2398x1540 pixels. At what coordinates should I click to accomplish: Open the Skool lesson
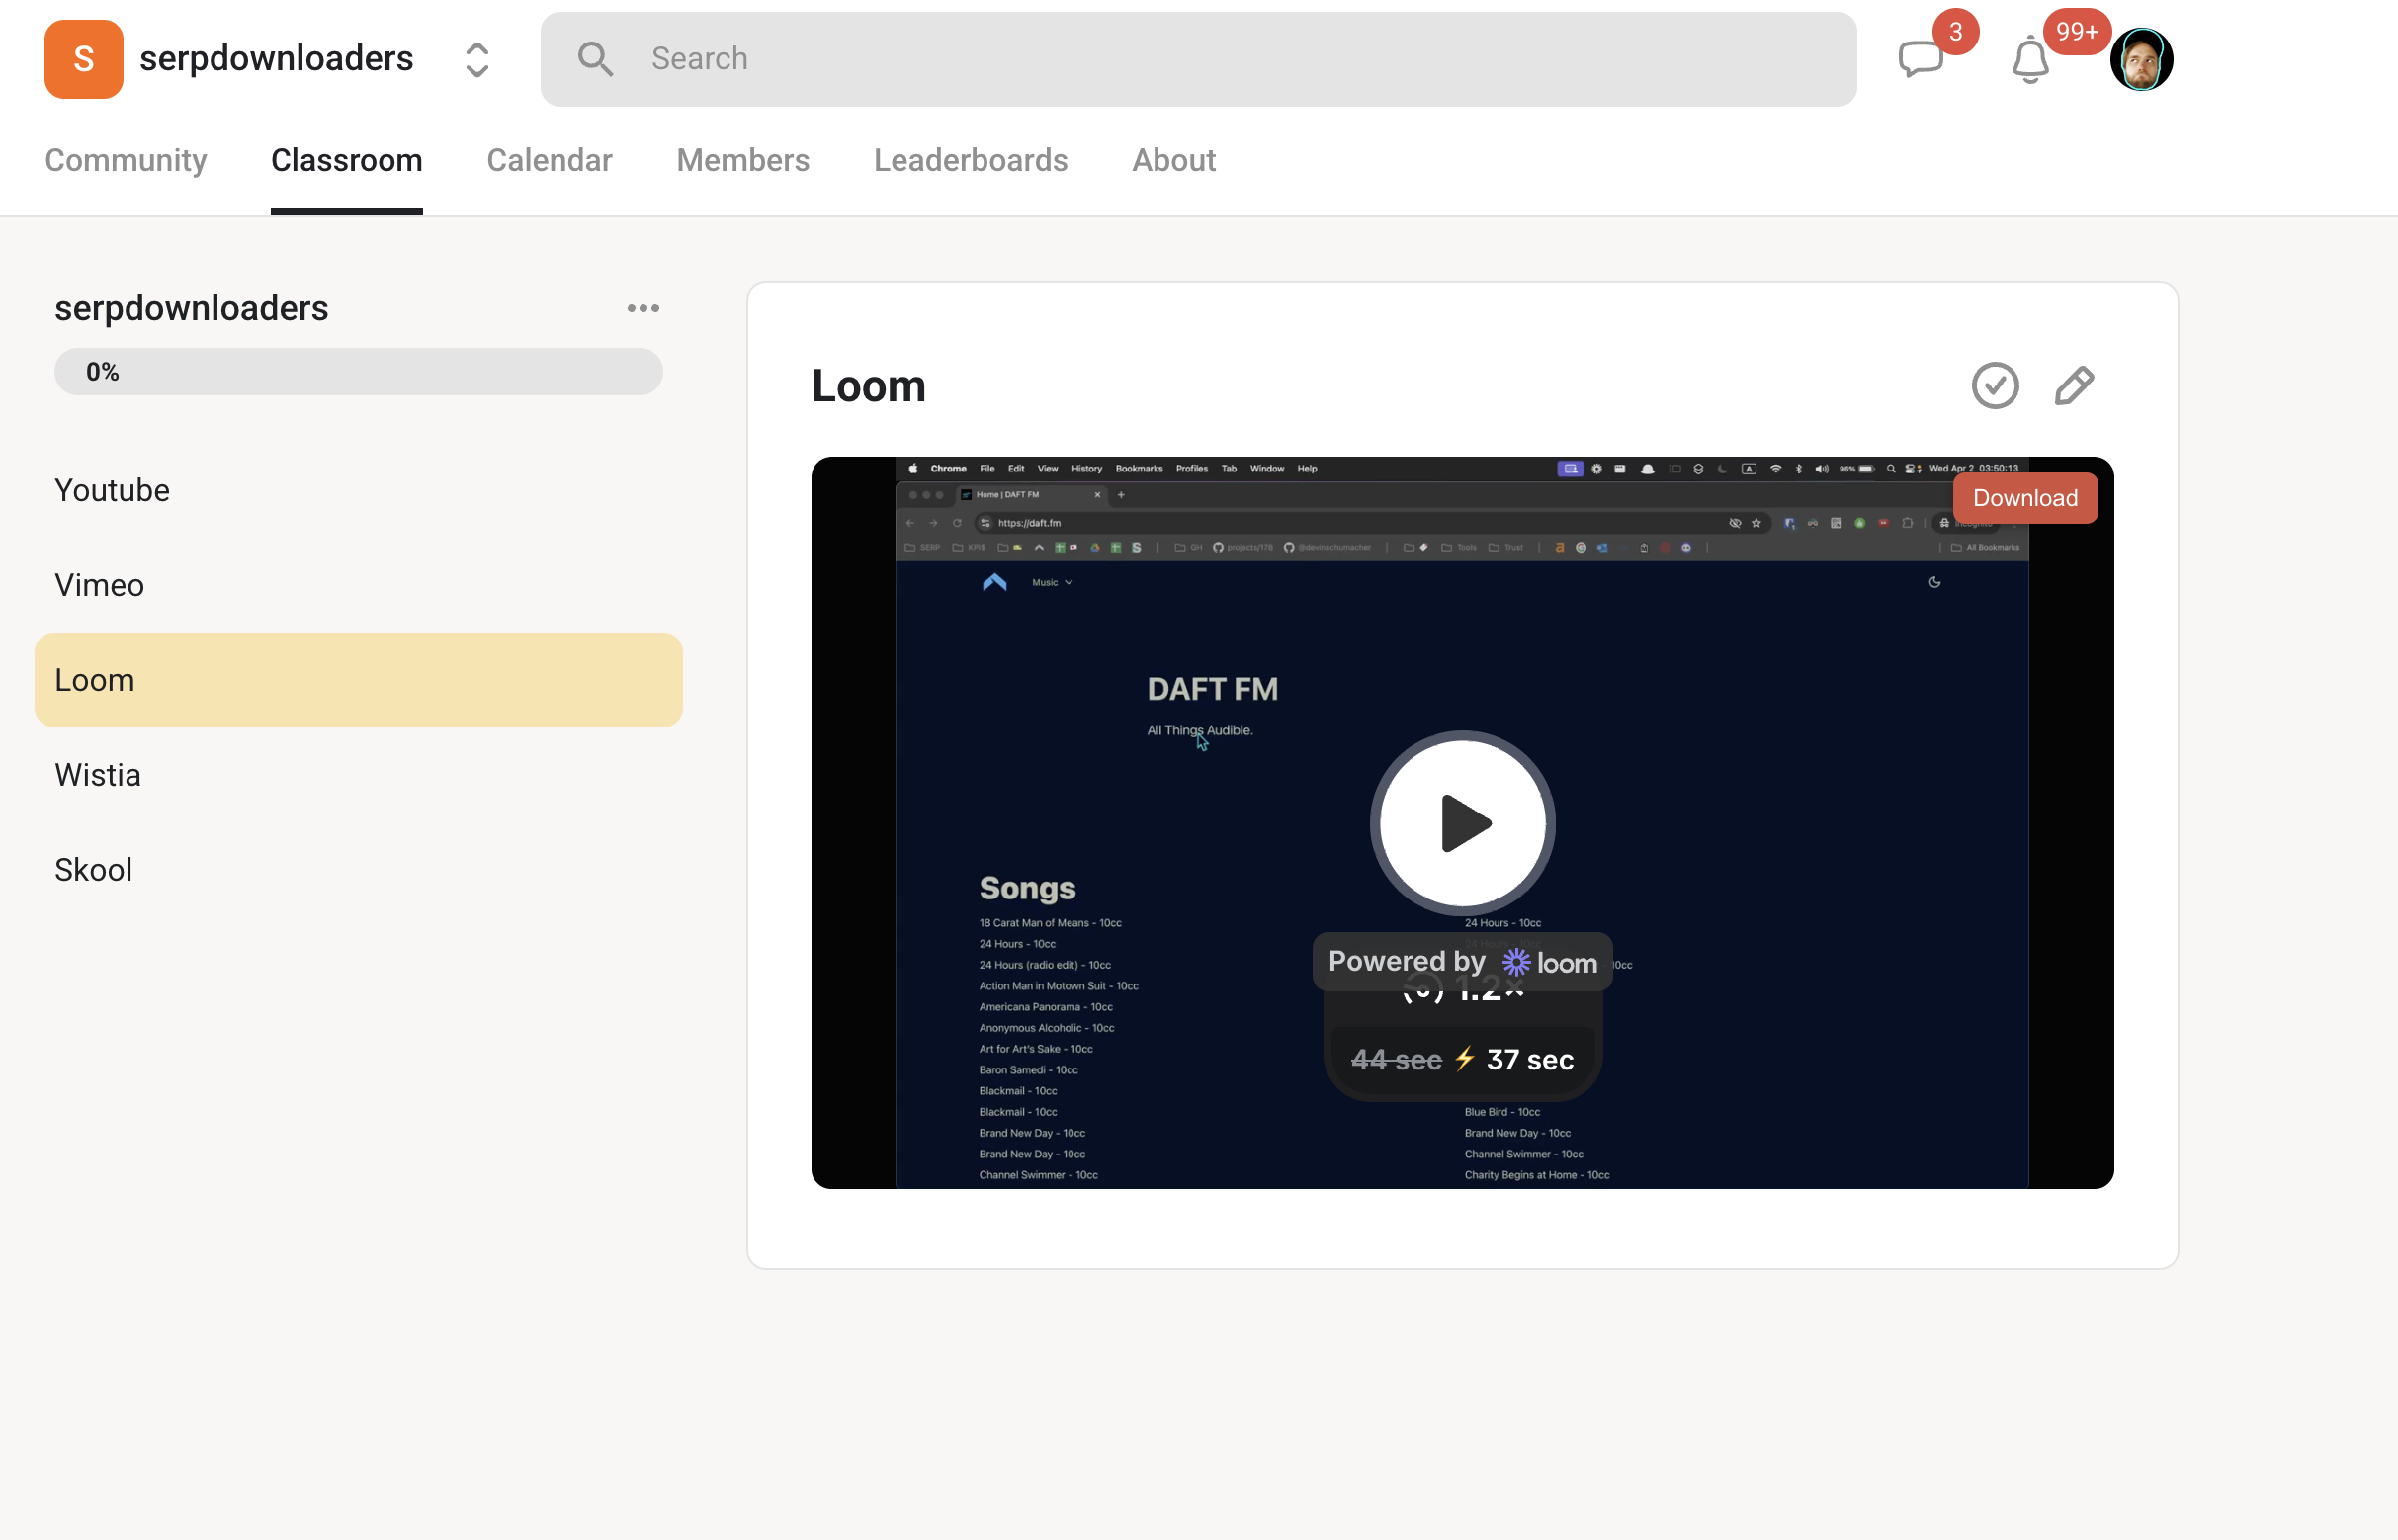[x=358, y=870]
